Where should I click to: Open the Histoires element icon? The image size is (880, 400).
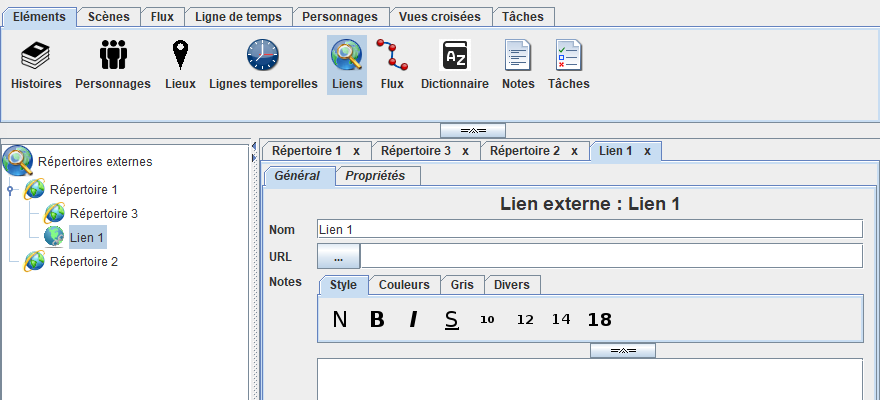[x=36, y=56]
